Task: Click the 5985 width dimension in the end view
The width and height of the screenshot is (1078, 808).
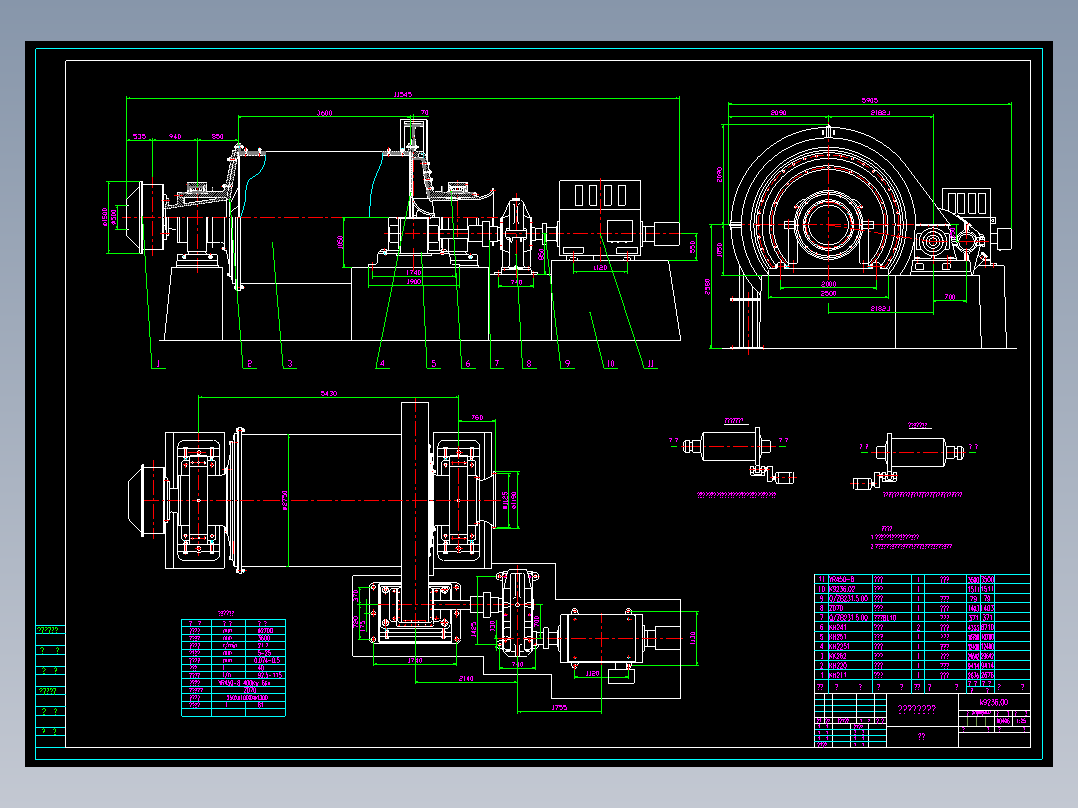Action: 870,100
